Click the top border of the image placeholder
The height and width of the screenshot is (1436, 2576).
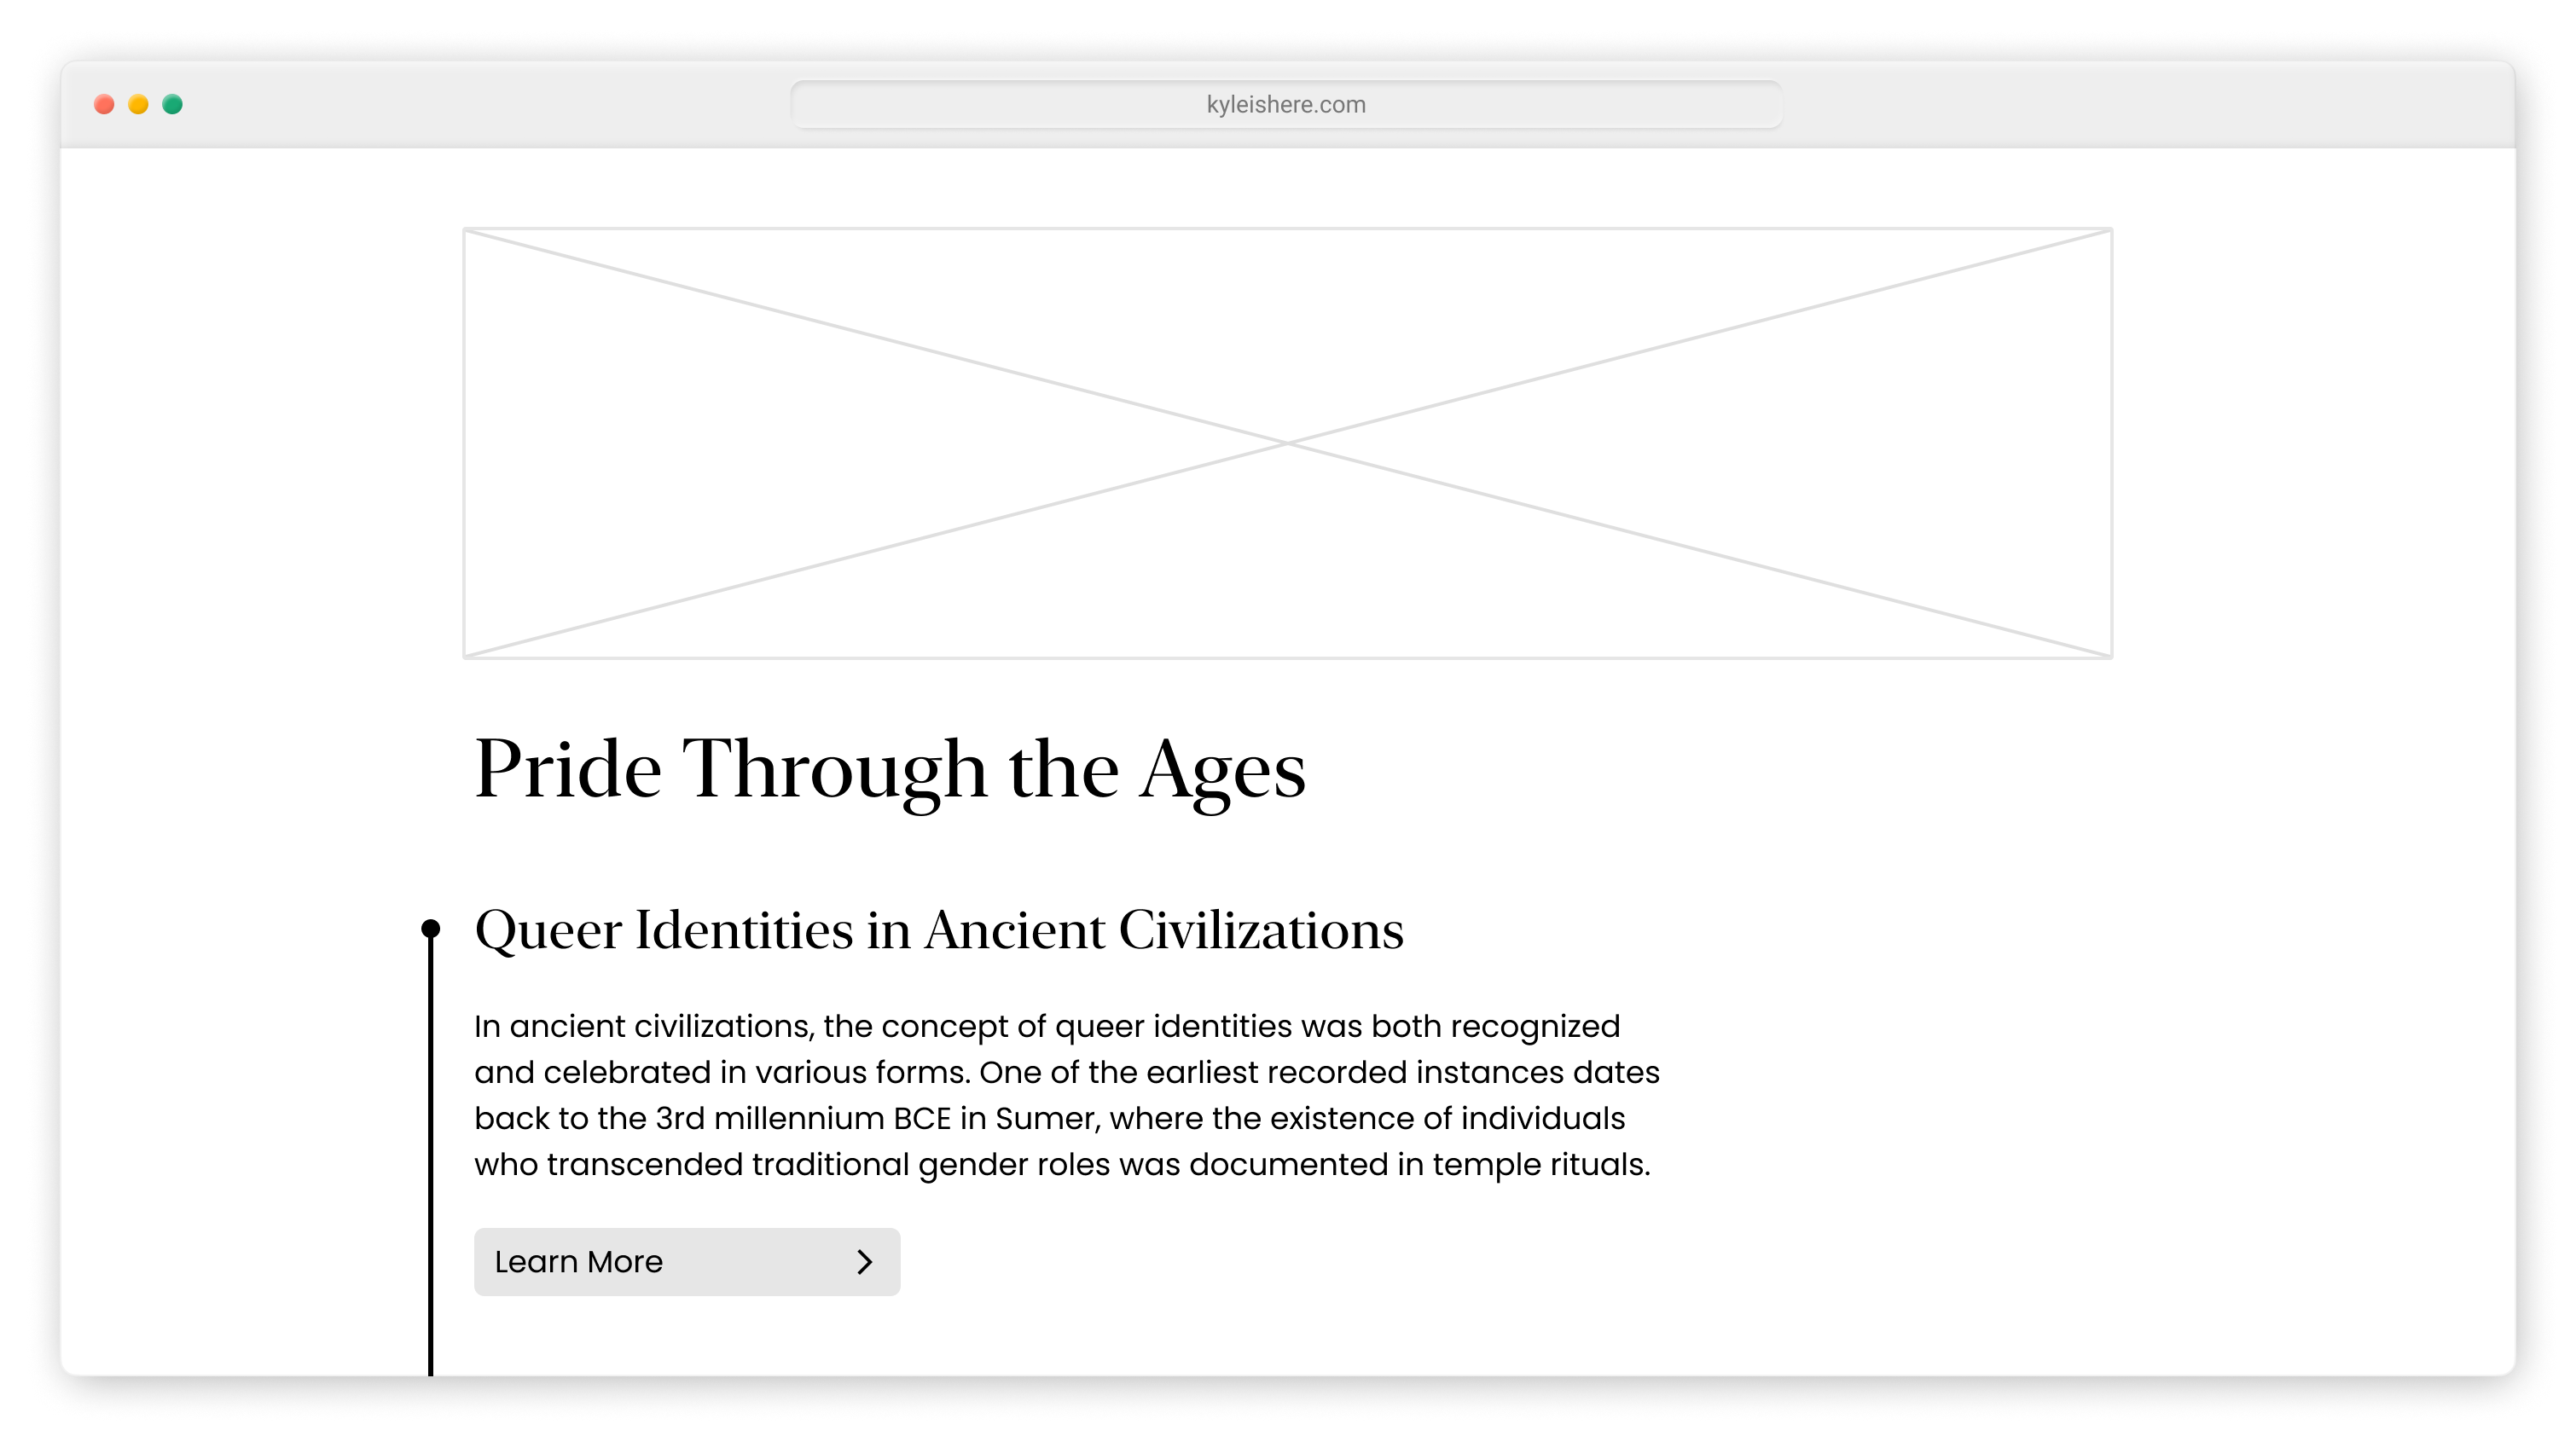pyautogui.click(x=1286, y=229)
